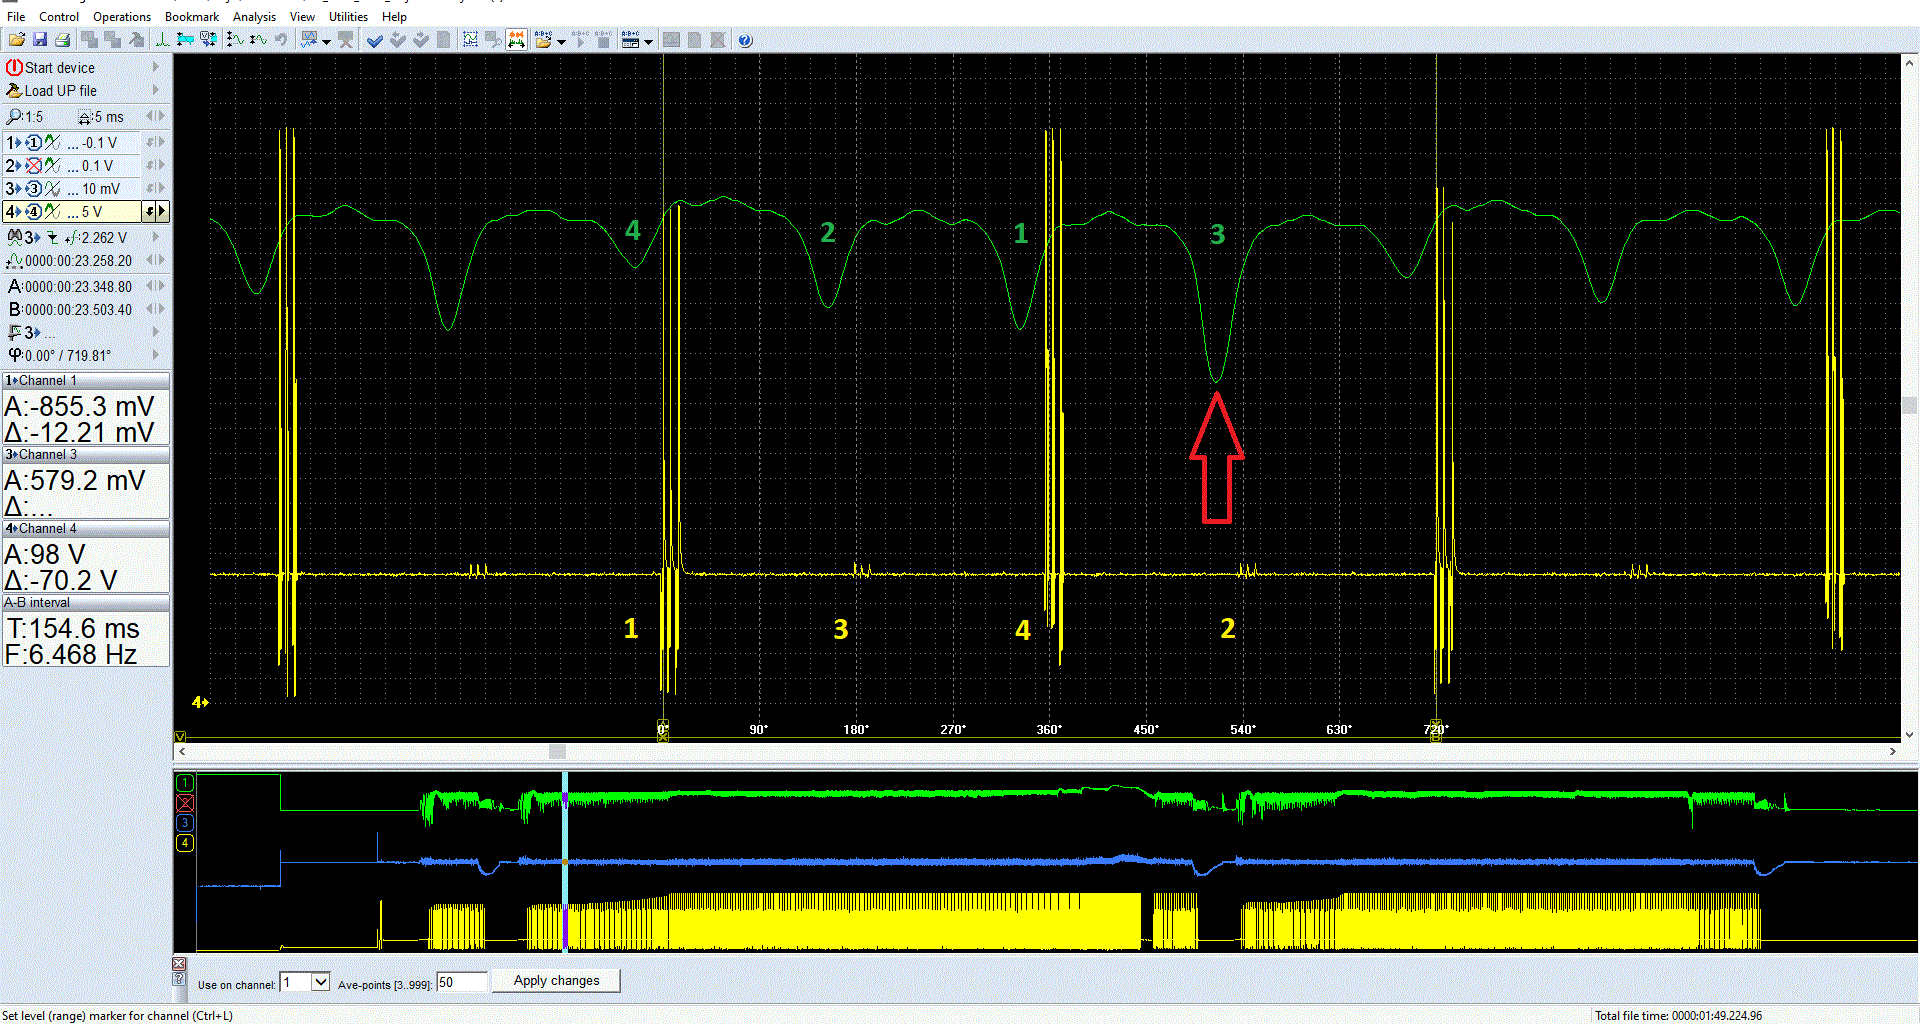Viewport: 1920px width, 1024px height.
Task: Click the View menu item
Action: 302,17
